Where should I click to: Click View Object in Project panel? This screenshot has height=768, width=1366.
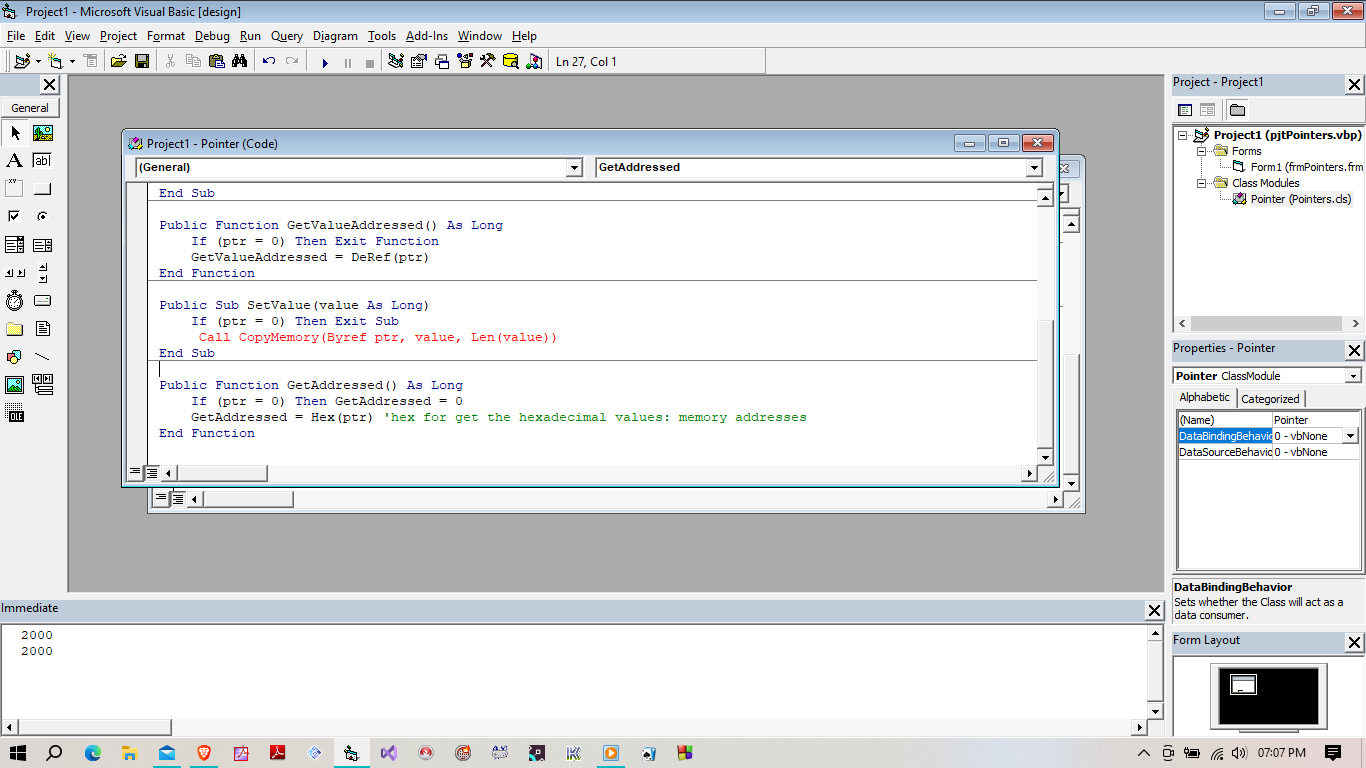1207,110
